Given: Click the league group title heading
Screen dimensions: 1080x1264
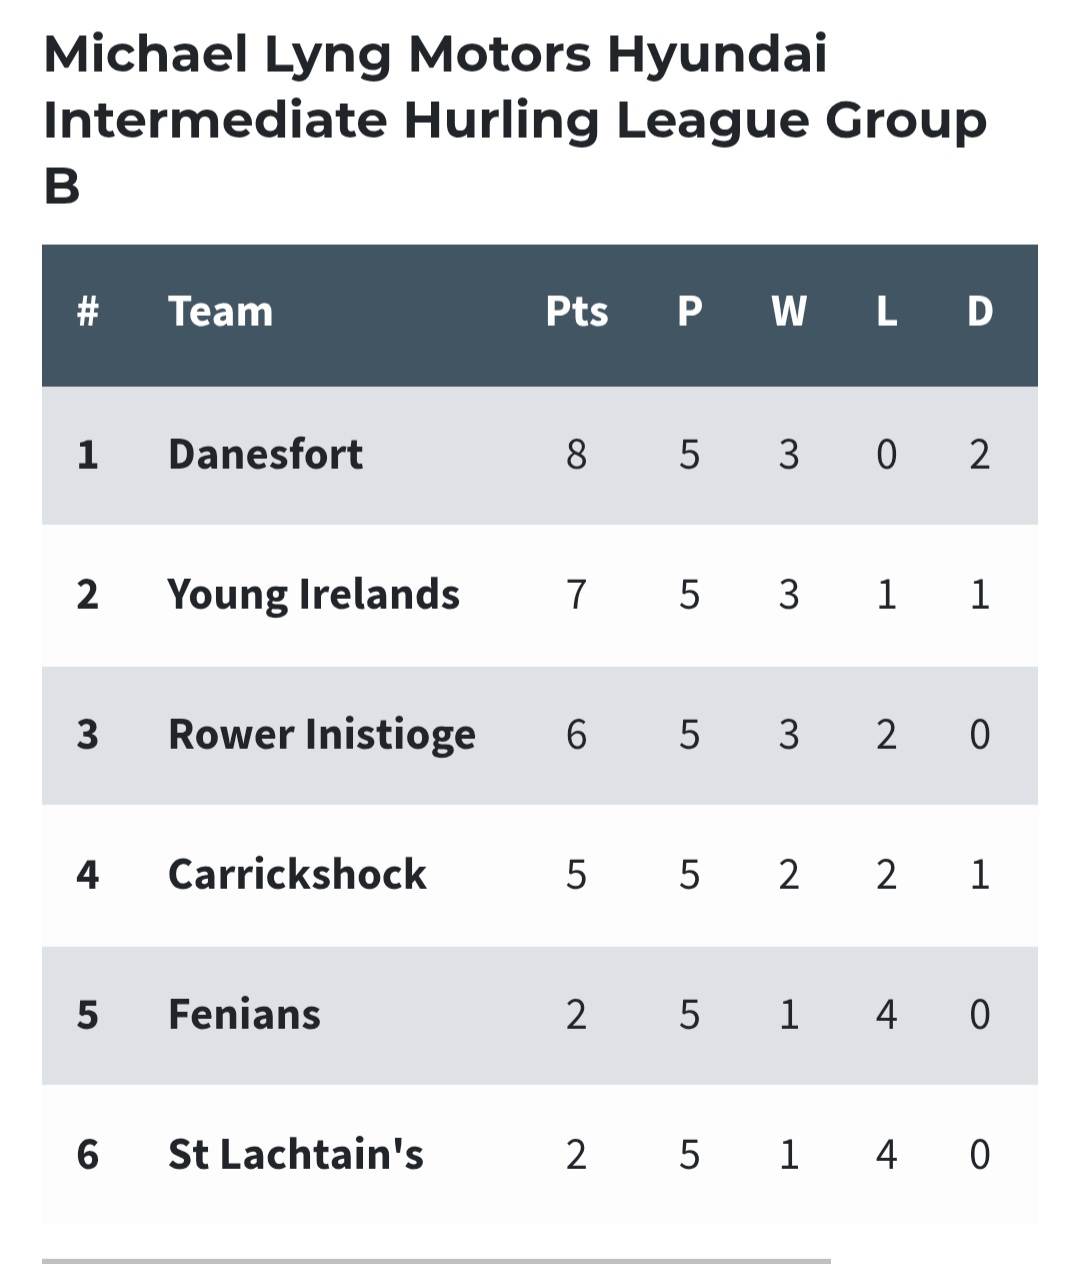Looking at the screenshot, I should 515,119.
